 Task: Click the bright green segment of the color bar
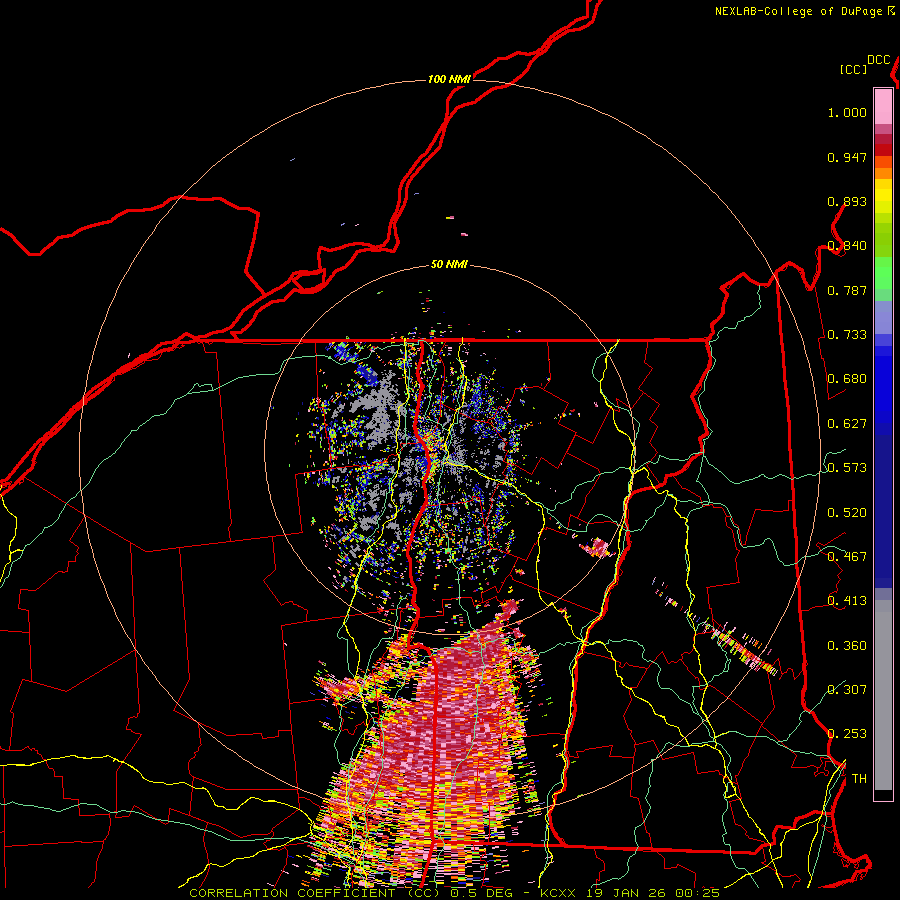883,273
